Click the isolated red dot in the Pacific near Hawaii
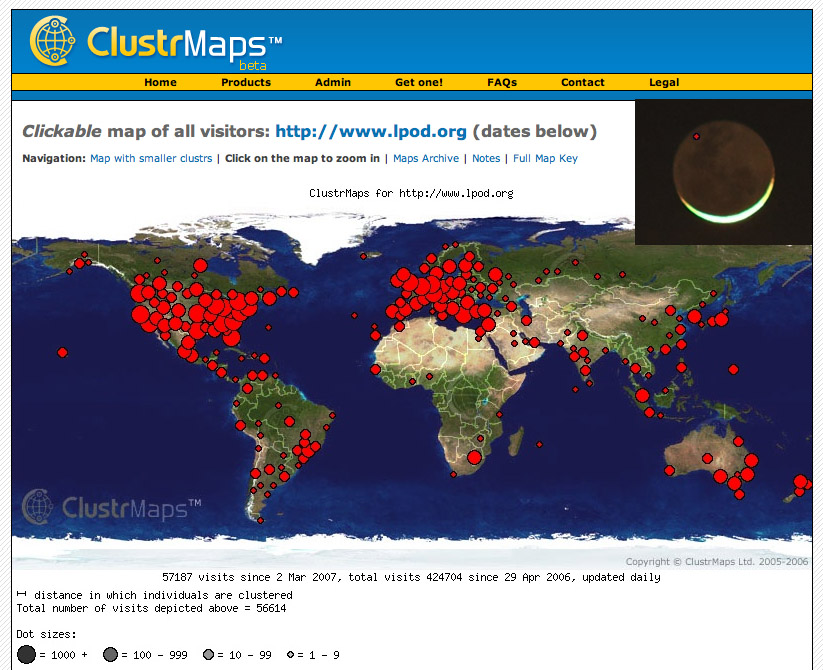This screenshot has width=823, height=670. (x=62, y=353)
